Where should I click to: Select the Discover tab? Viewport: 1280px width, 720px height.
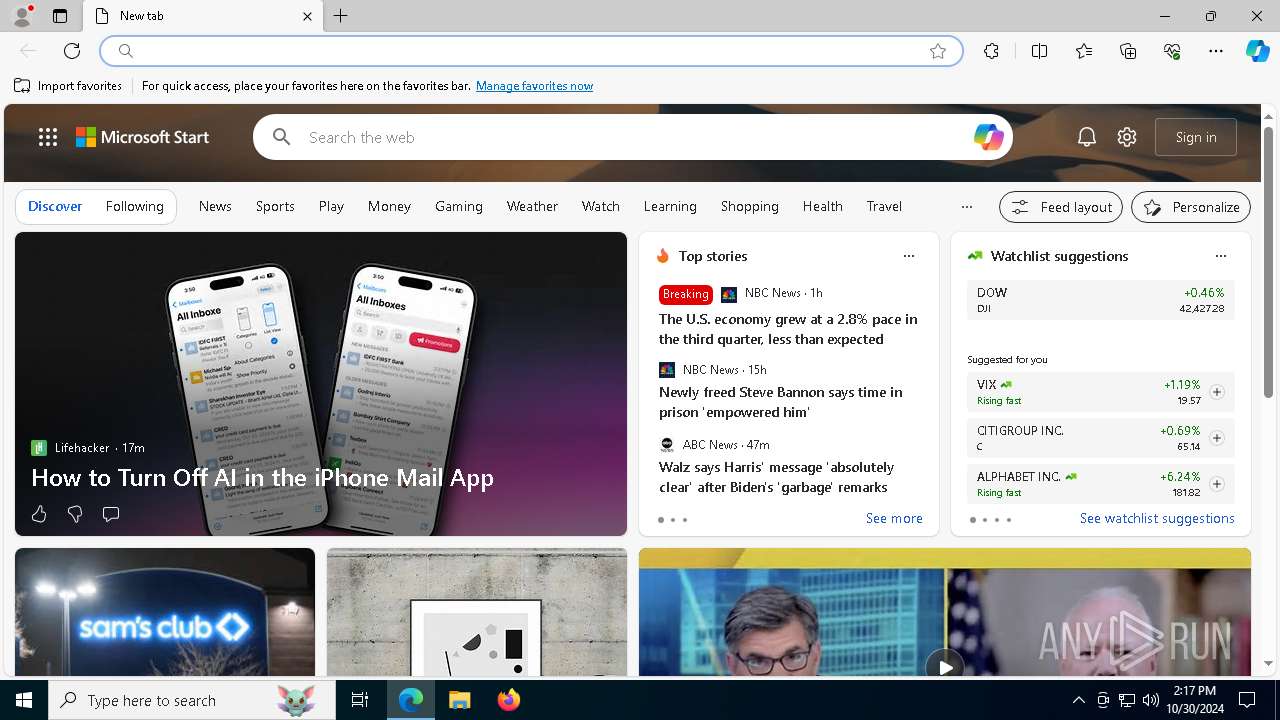pyautogui.click(x=55, y=206)
